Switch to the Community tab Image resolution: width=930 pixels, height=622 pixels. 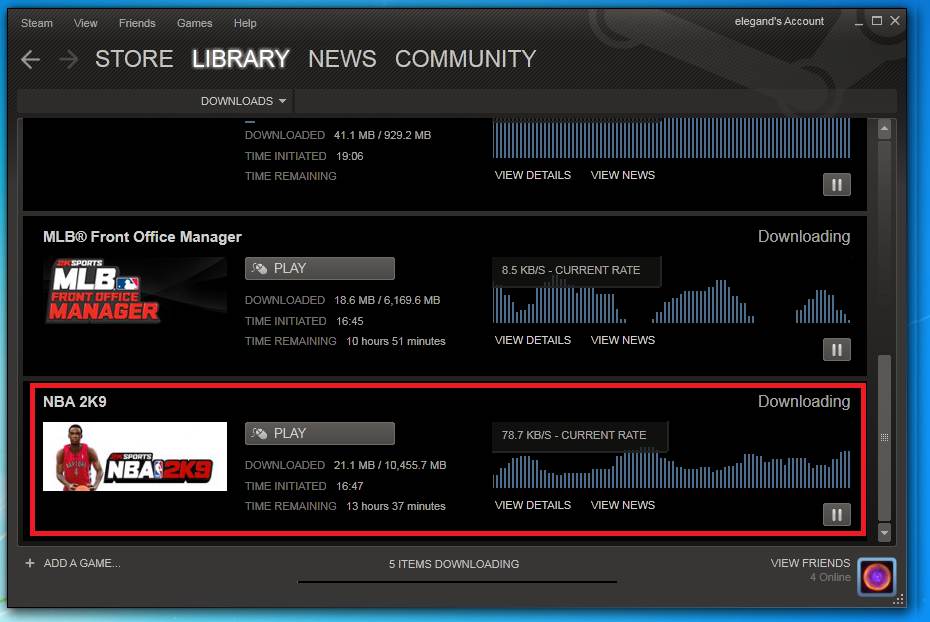click(466, 59)
